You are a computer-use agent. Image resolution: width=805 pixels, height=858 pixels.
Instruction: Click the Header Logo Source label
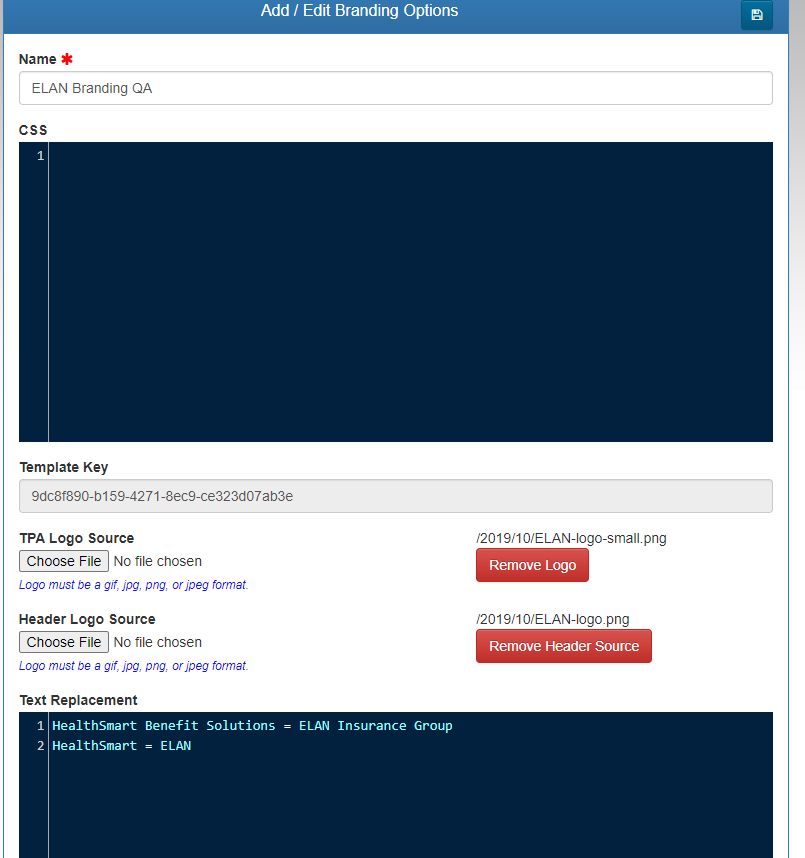pos(87,619)
